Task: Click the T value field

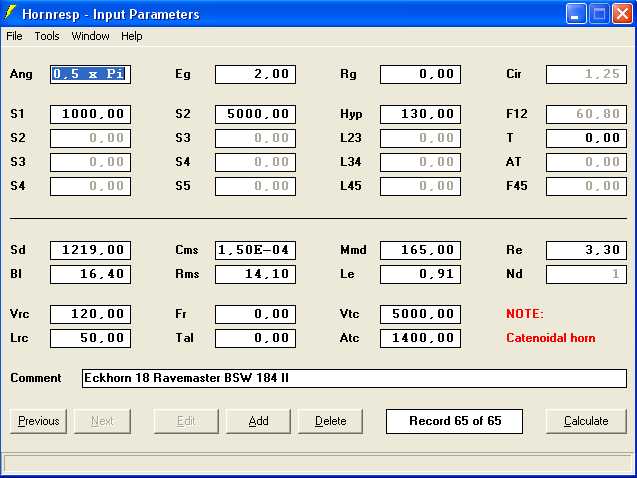Action: tap(586, 138)
